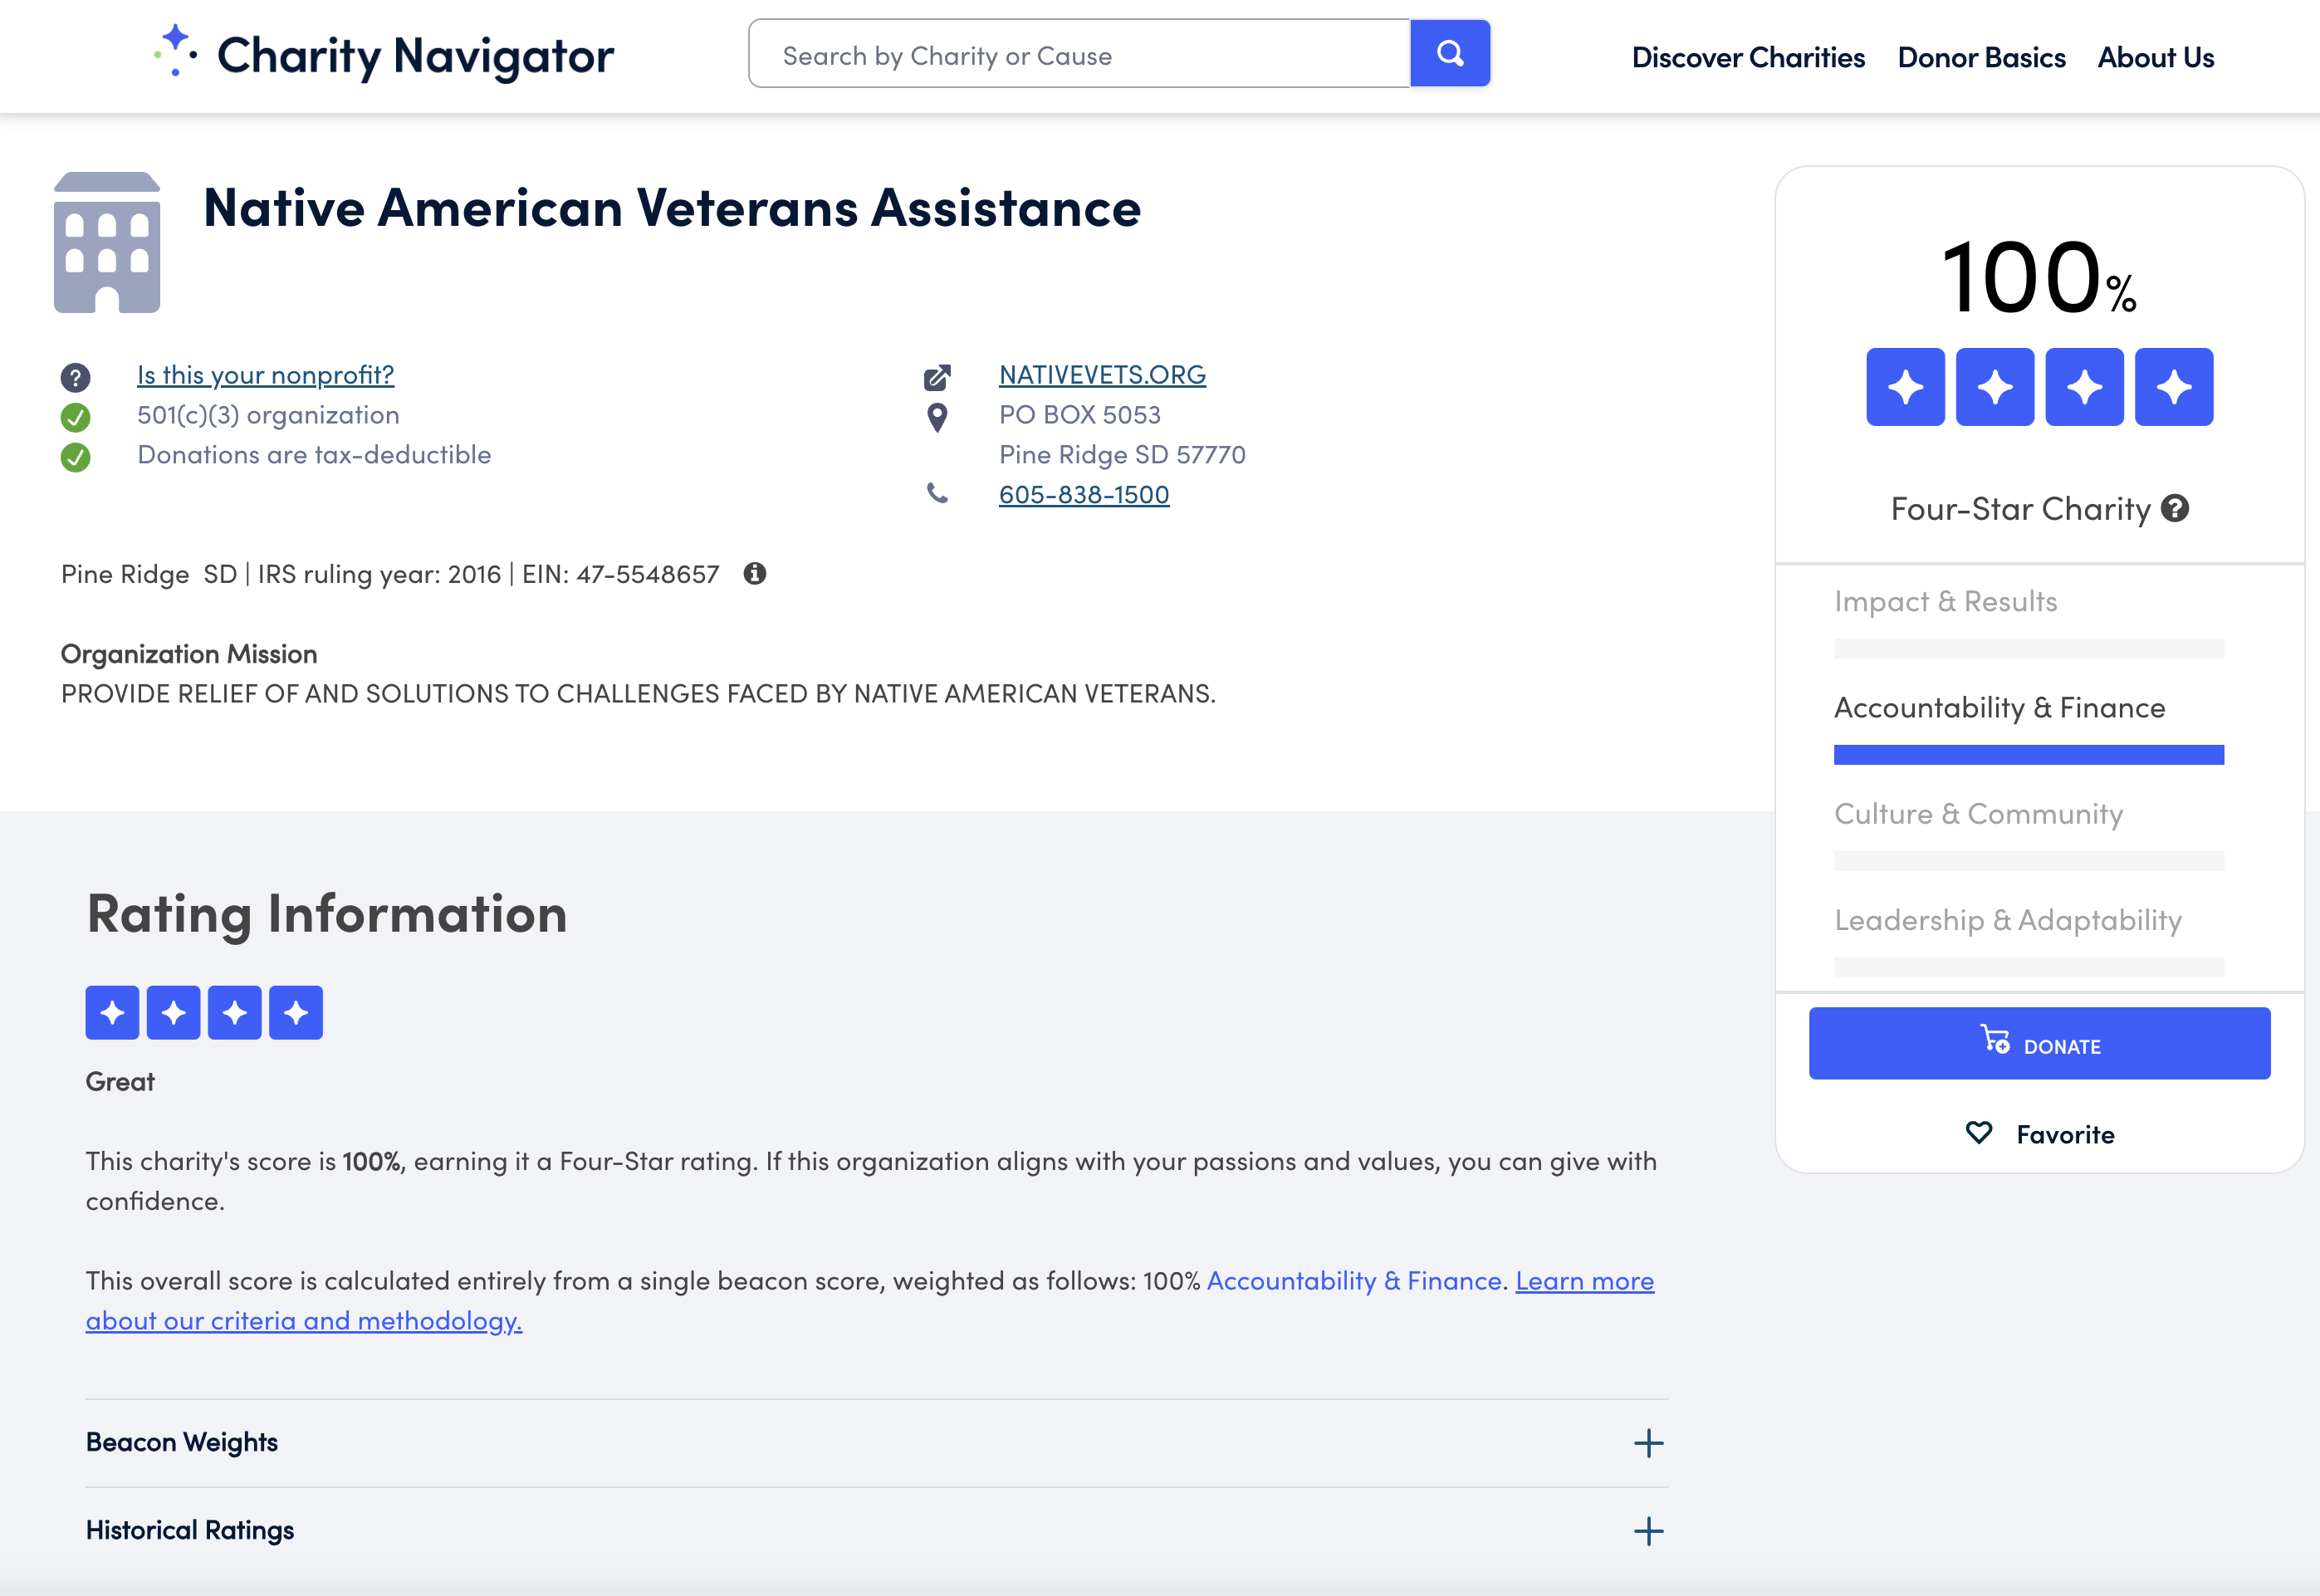Click the phone icon beside 605-838-1500
The height and width of the screenshot is (1596, 2320).
(x=937, y=493)
